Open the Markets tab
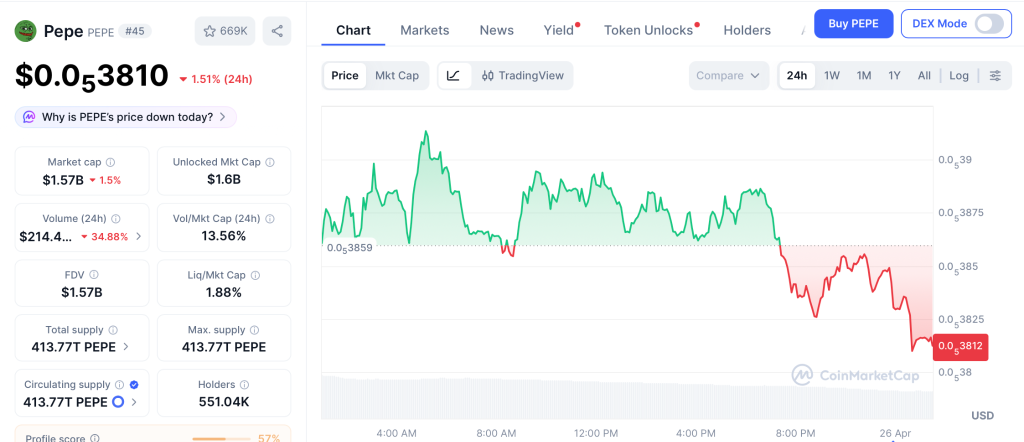1024x442 pixels. (x=425, y=30)
